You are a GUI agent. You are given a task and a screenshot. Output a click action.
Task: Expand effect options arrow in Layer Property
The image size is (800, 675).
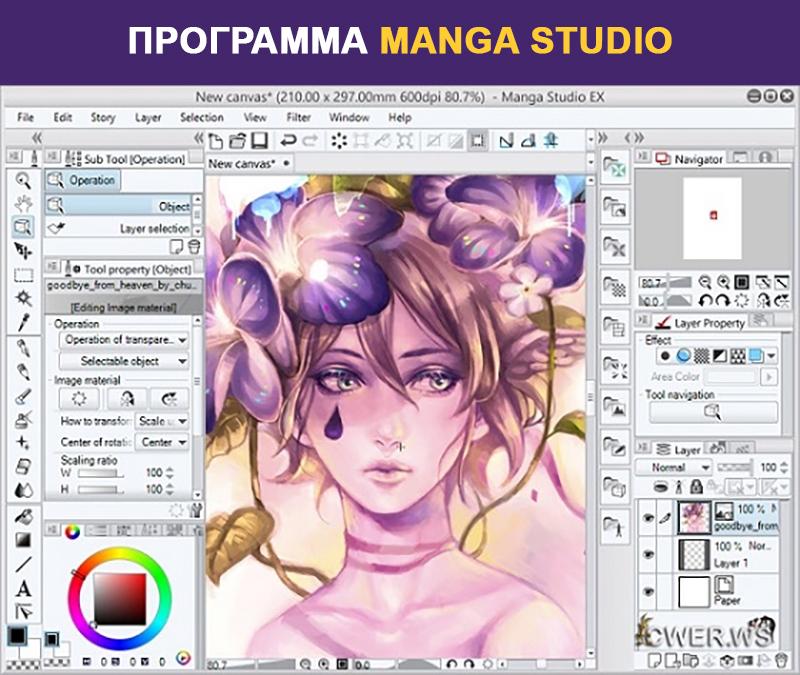771,356
